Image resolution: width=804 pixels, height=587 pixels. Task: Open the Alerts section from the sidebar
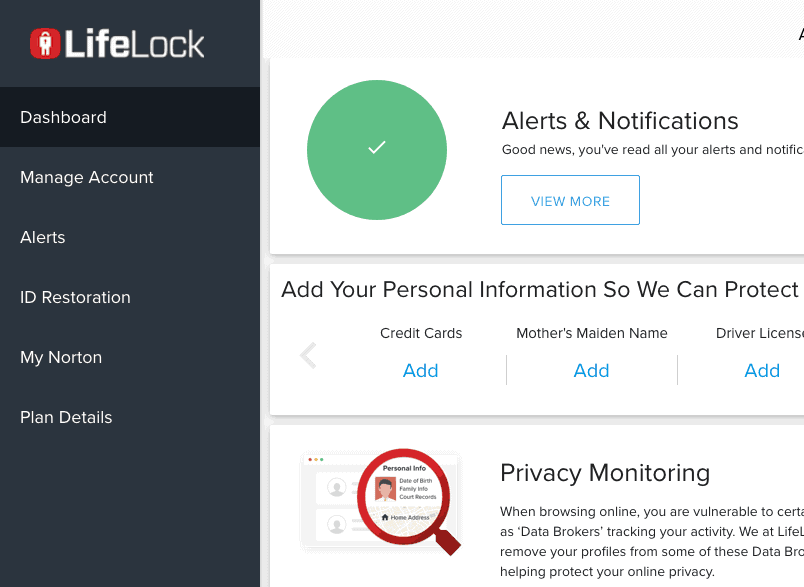pyautogui.click(x=42, y=237)
